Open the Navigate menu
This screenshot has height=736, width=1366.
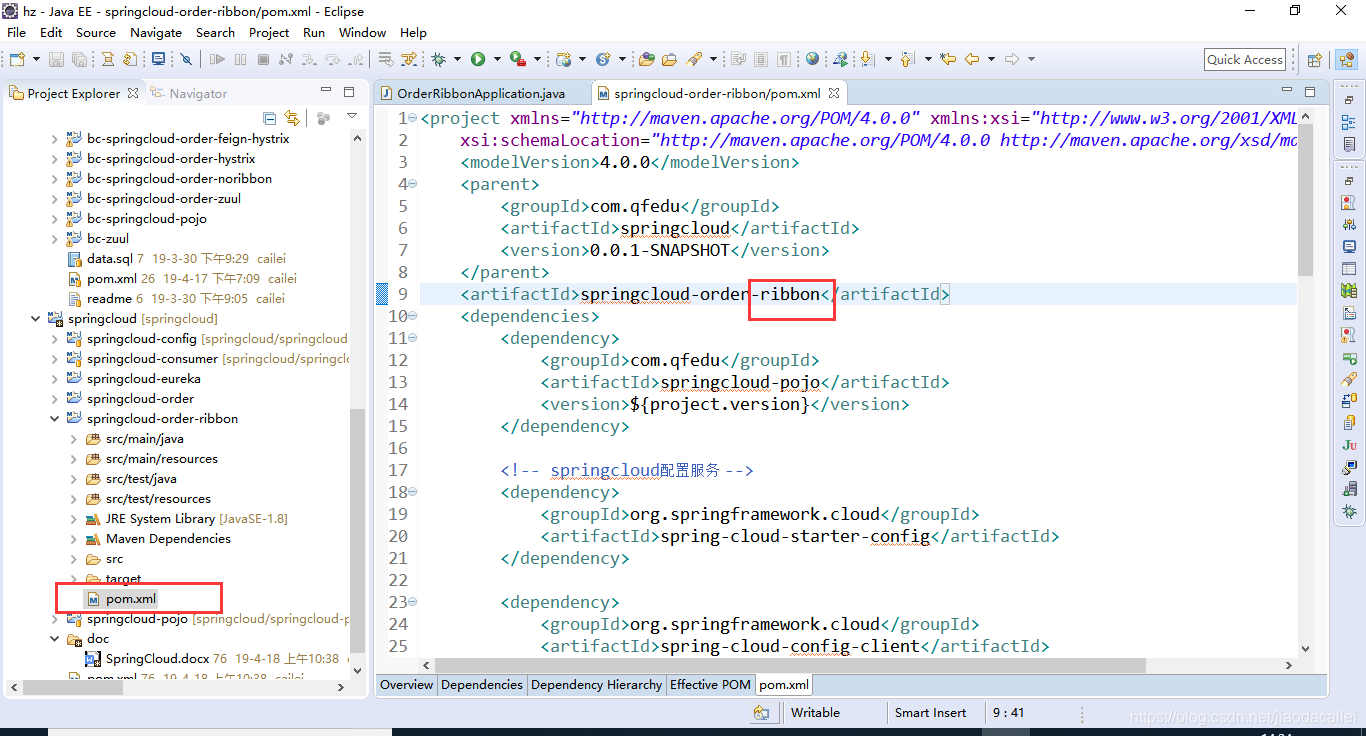(x=155, y=32)
